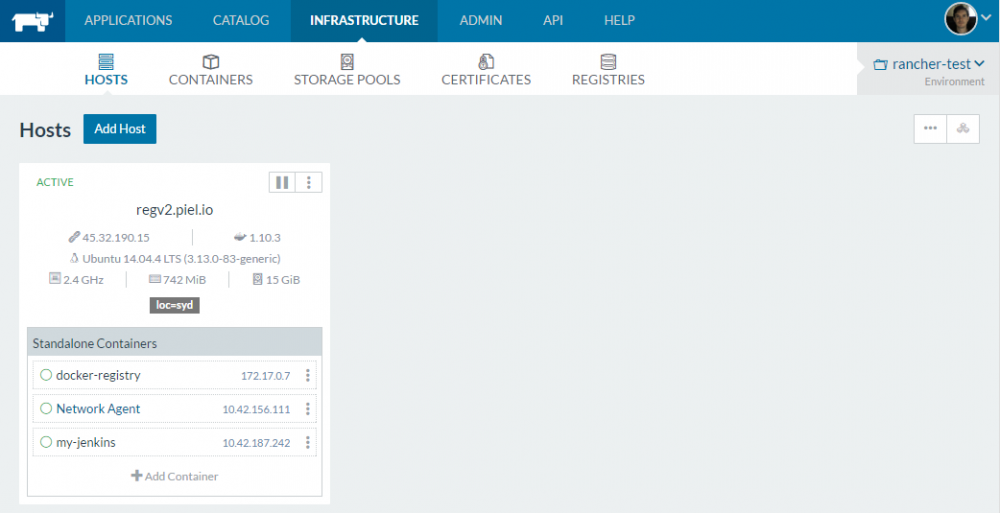This screenshot has height=513, width=1000.
Task: Open the Help menu
Action: (x=619, y=20)
